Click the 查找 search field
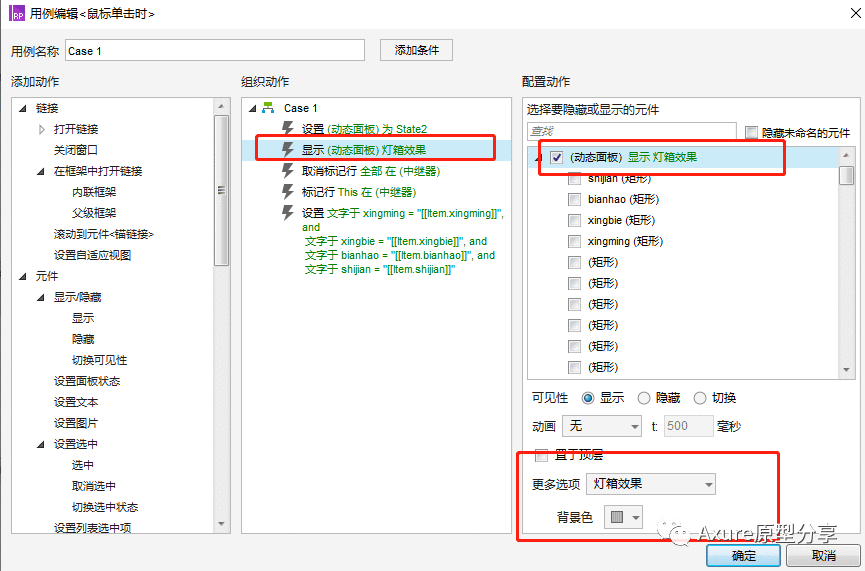Screen dimensions: 865x571 click(x=632, y=131)
